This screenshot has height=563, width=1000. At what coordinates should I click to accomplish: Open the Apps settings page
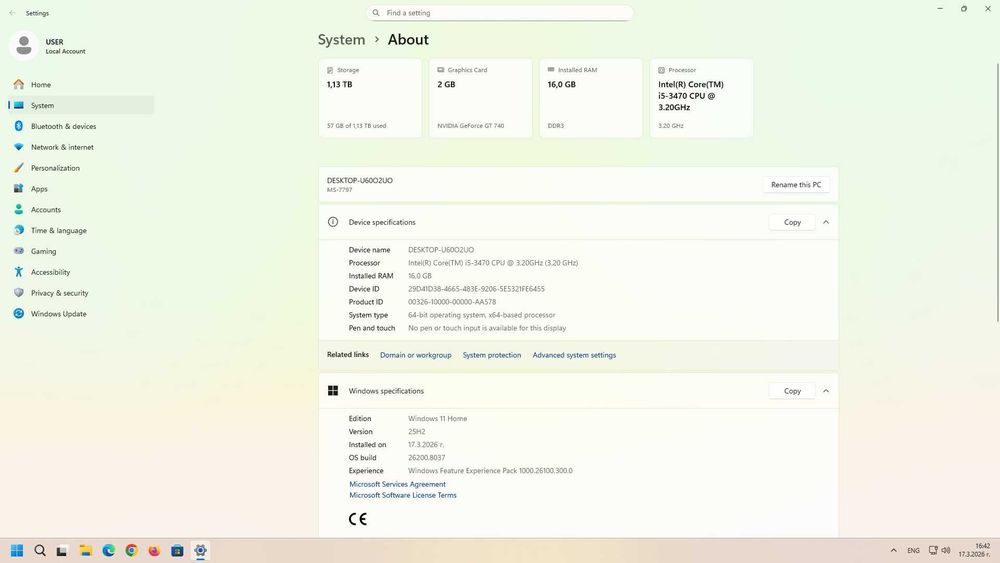[x=81, y=189]
